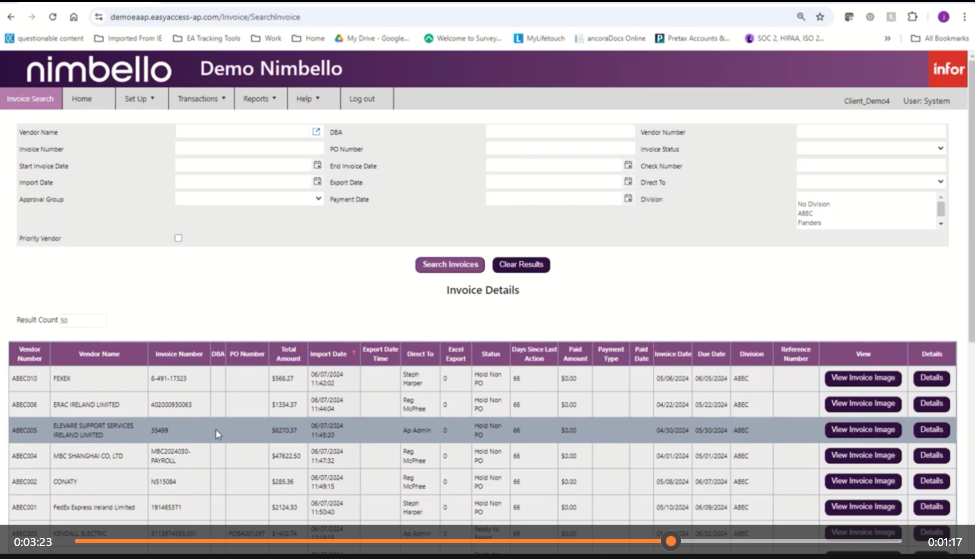View site information icon in address bar
The height and width of the screenshot is (559, 975).
[x=98, y=17]
